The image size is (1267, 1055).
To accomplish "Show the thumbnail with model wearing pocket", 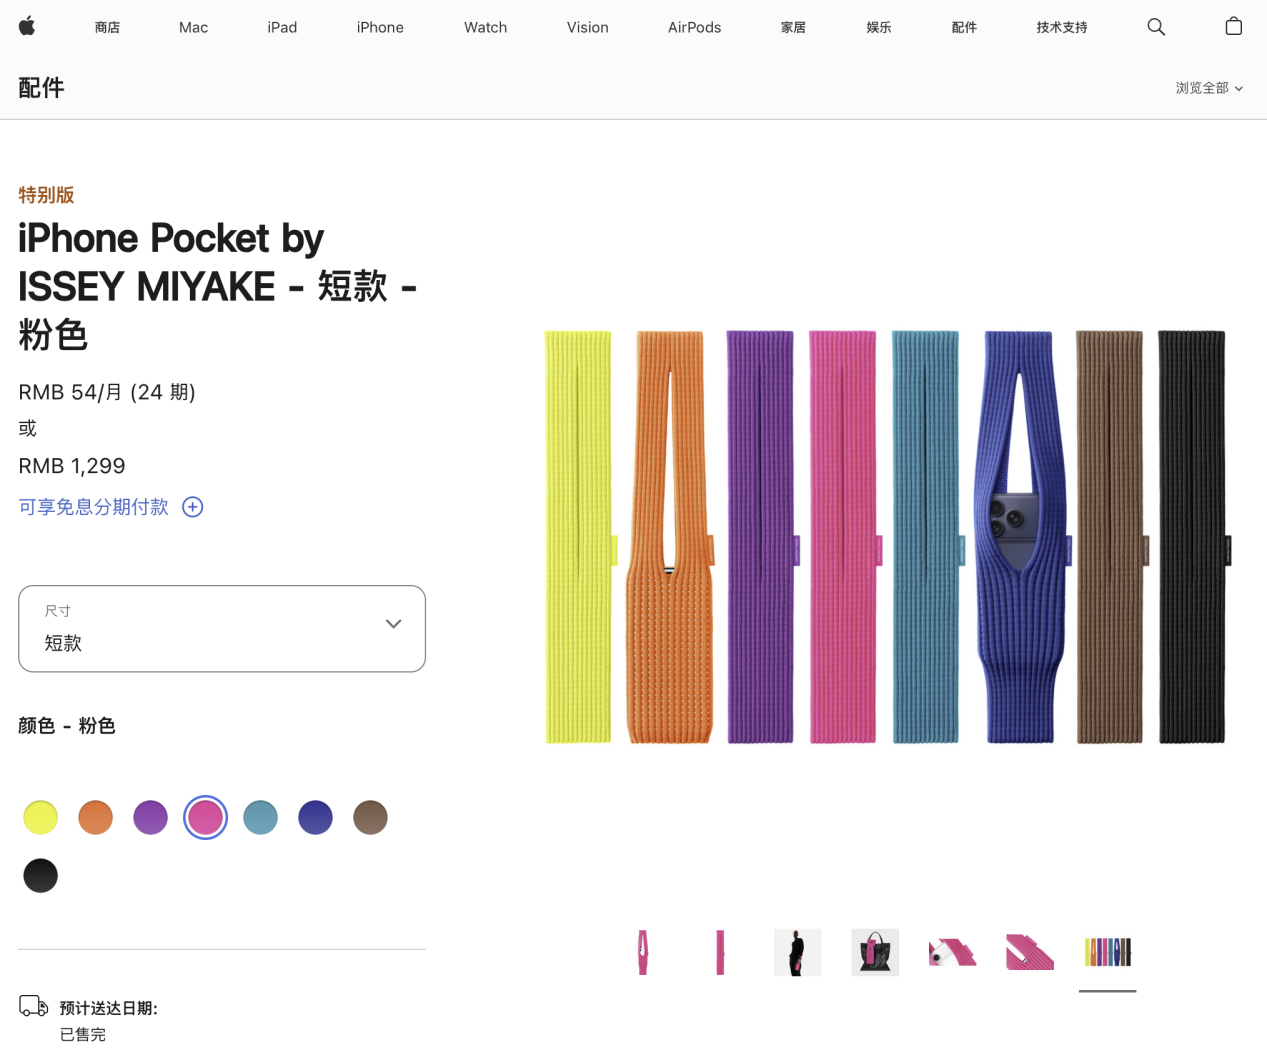I will (797, 952).
